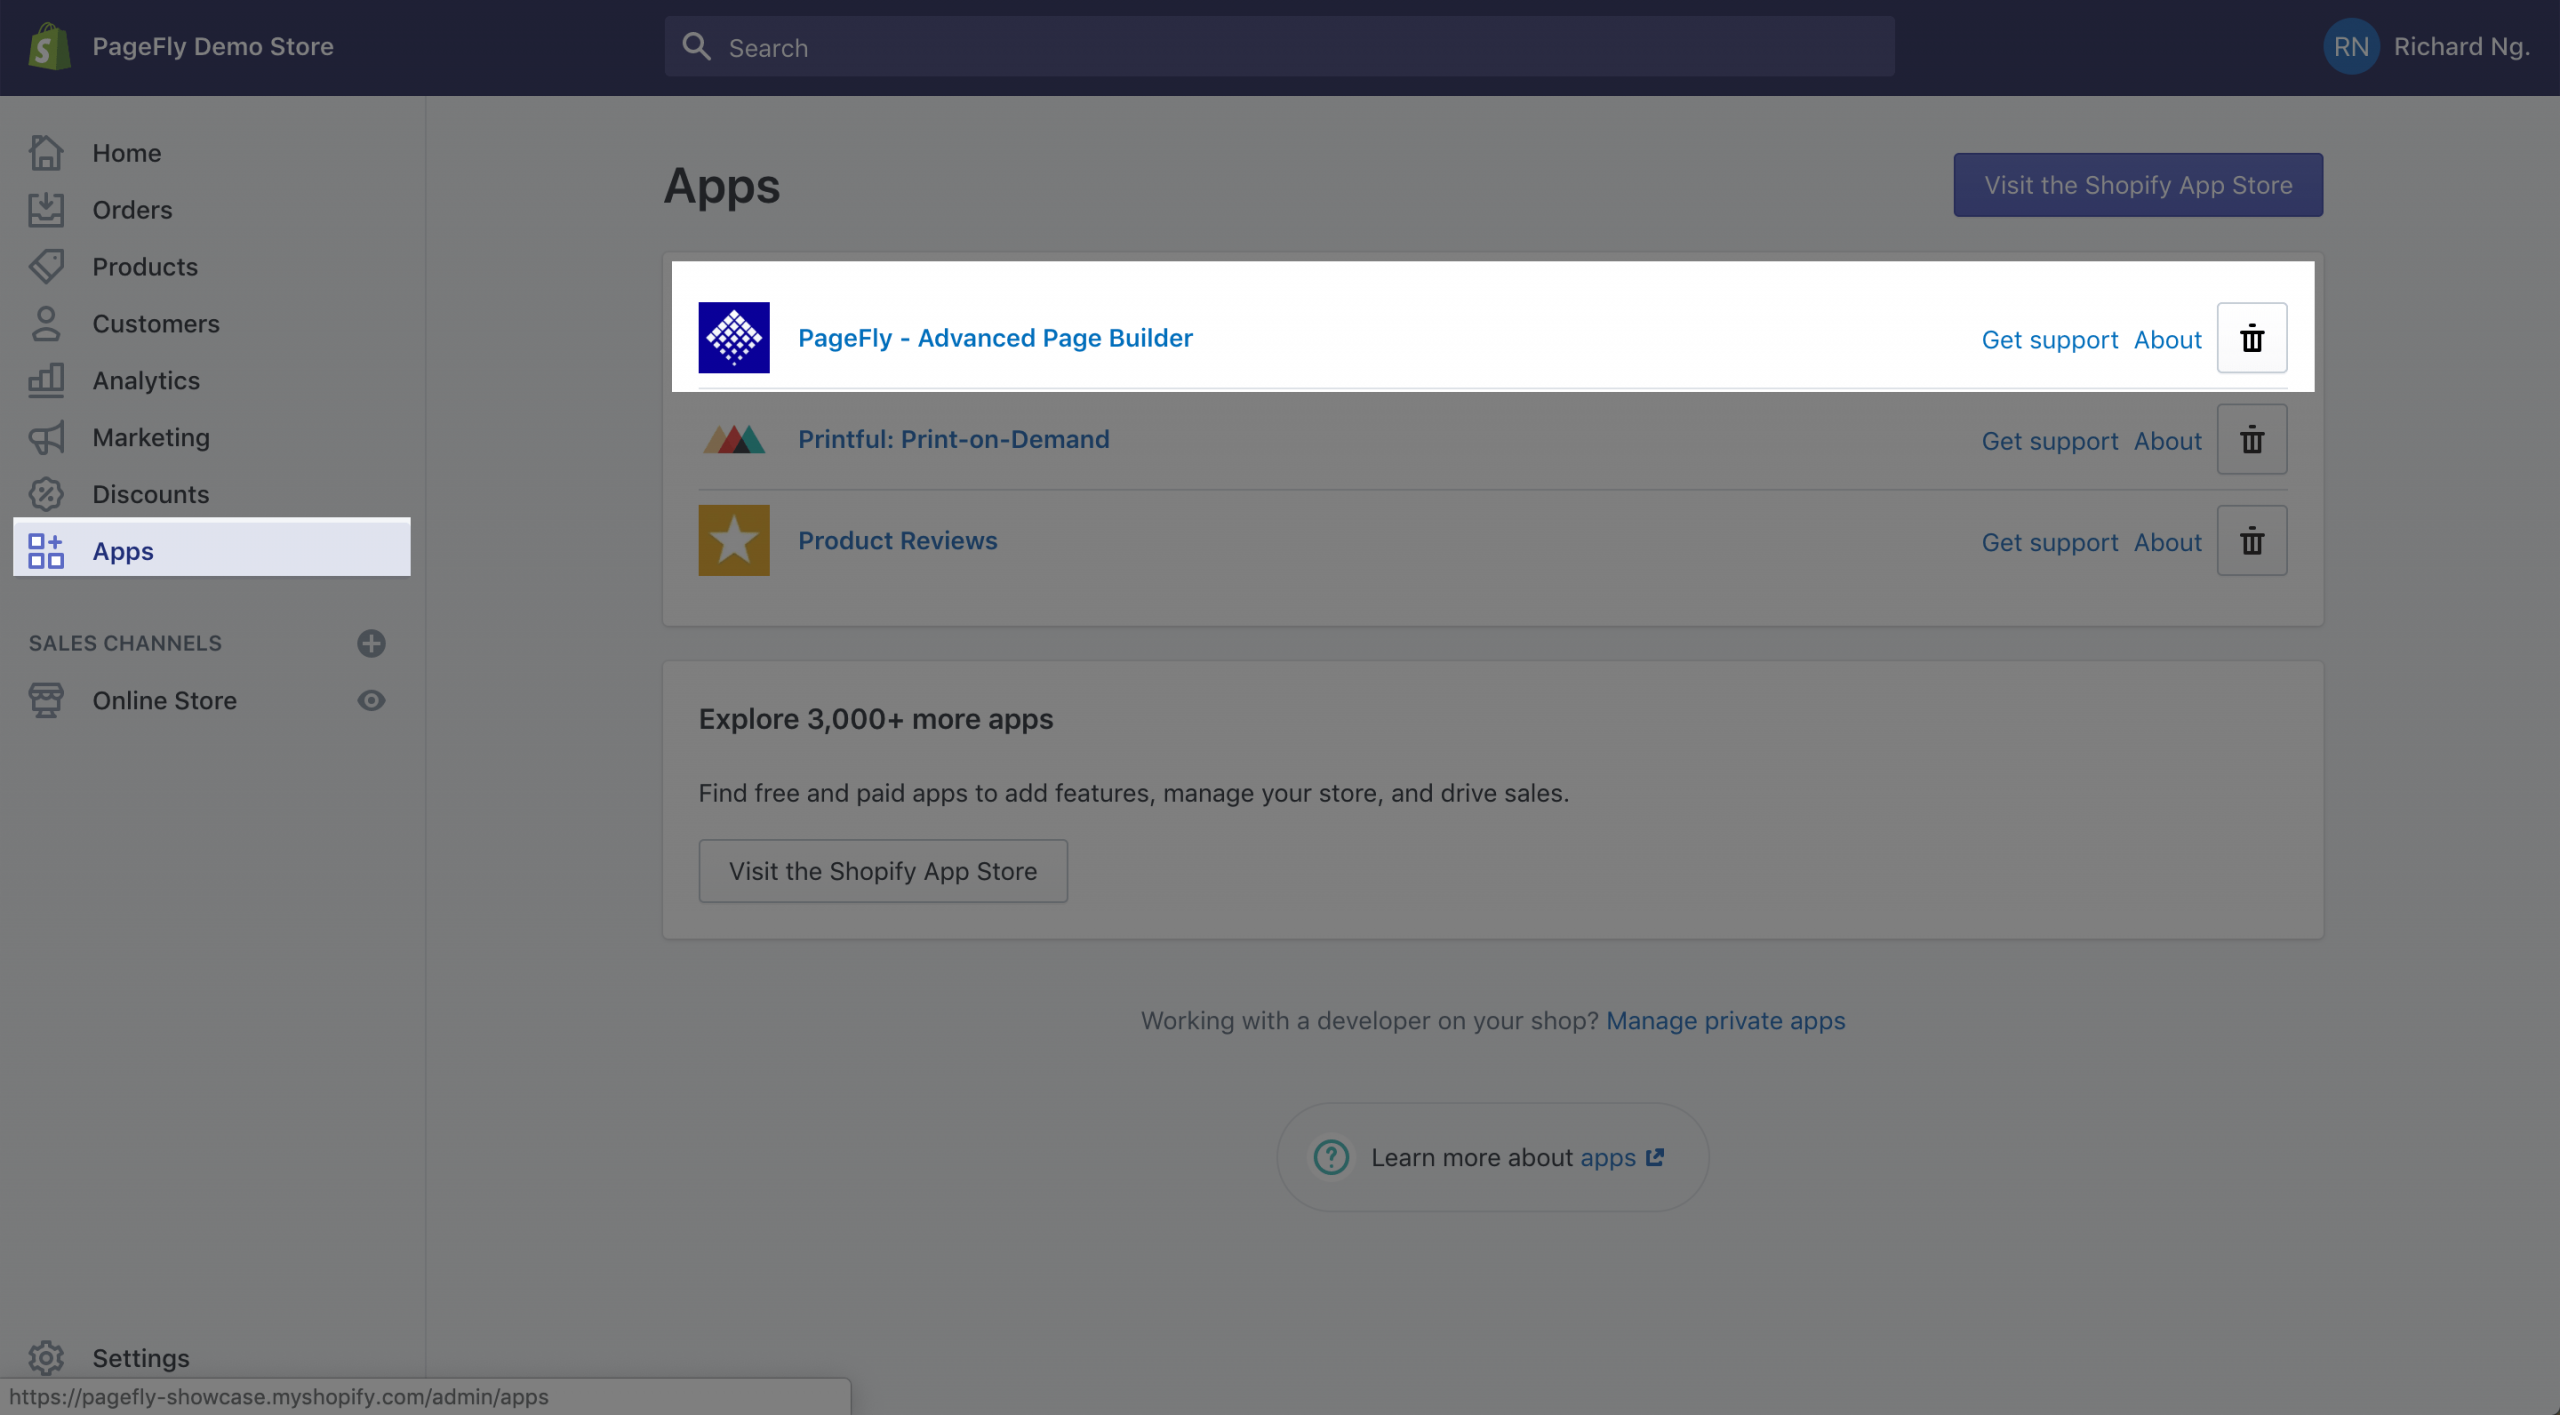Viewport: 2560px width, 1415px height.
Task: Focus the Search input field
Action: [x=1279, y=46]
